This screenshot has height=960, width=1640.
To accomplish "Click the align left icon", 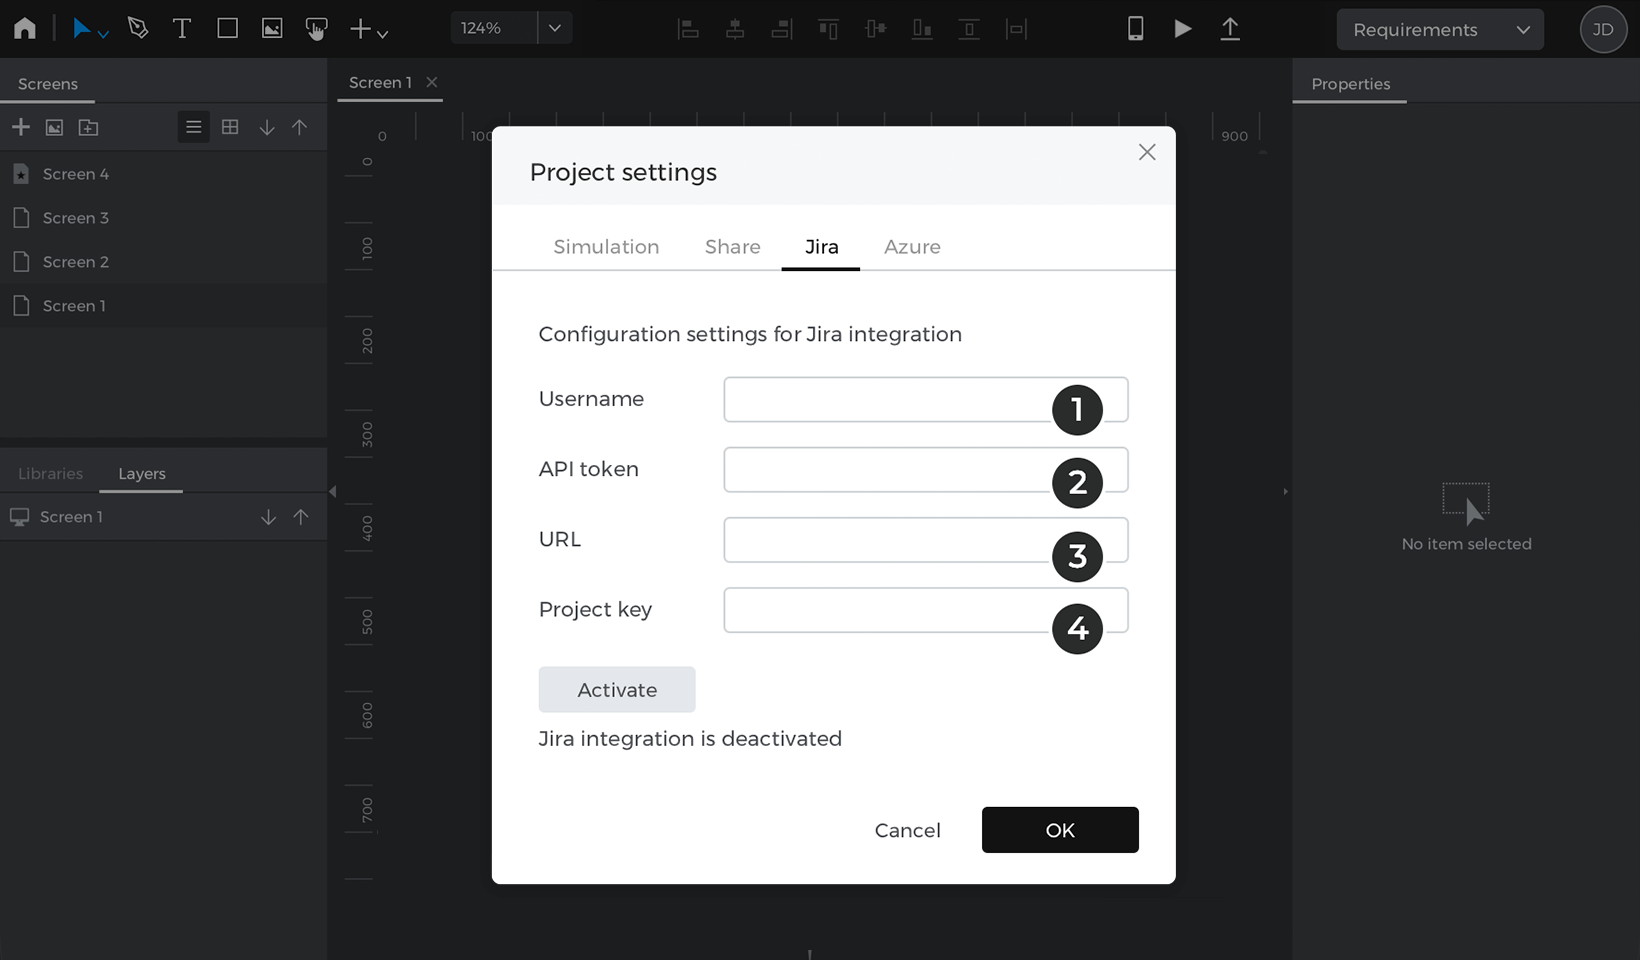I will (x=688, y=29).
